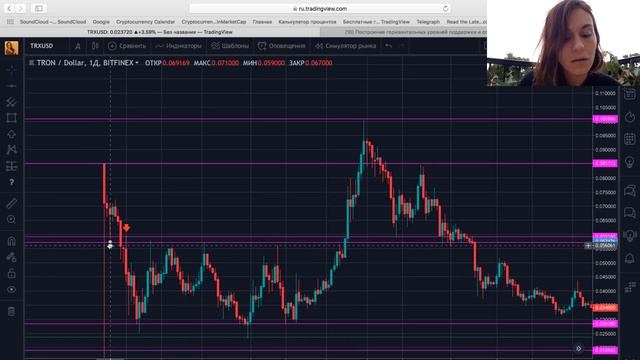
Task: Open the Telegraph bookmark
Action: pos(428,22)
